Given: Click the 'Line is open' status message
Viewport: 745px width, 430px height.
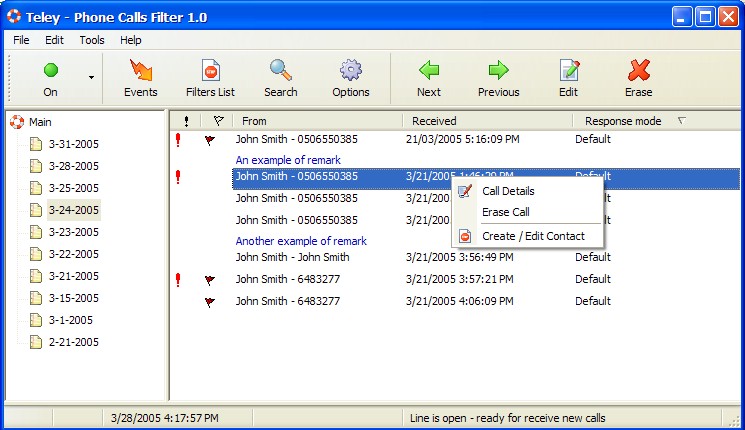Looking at the screenshot, I should 507,418.
